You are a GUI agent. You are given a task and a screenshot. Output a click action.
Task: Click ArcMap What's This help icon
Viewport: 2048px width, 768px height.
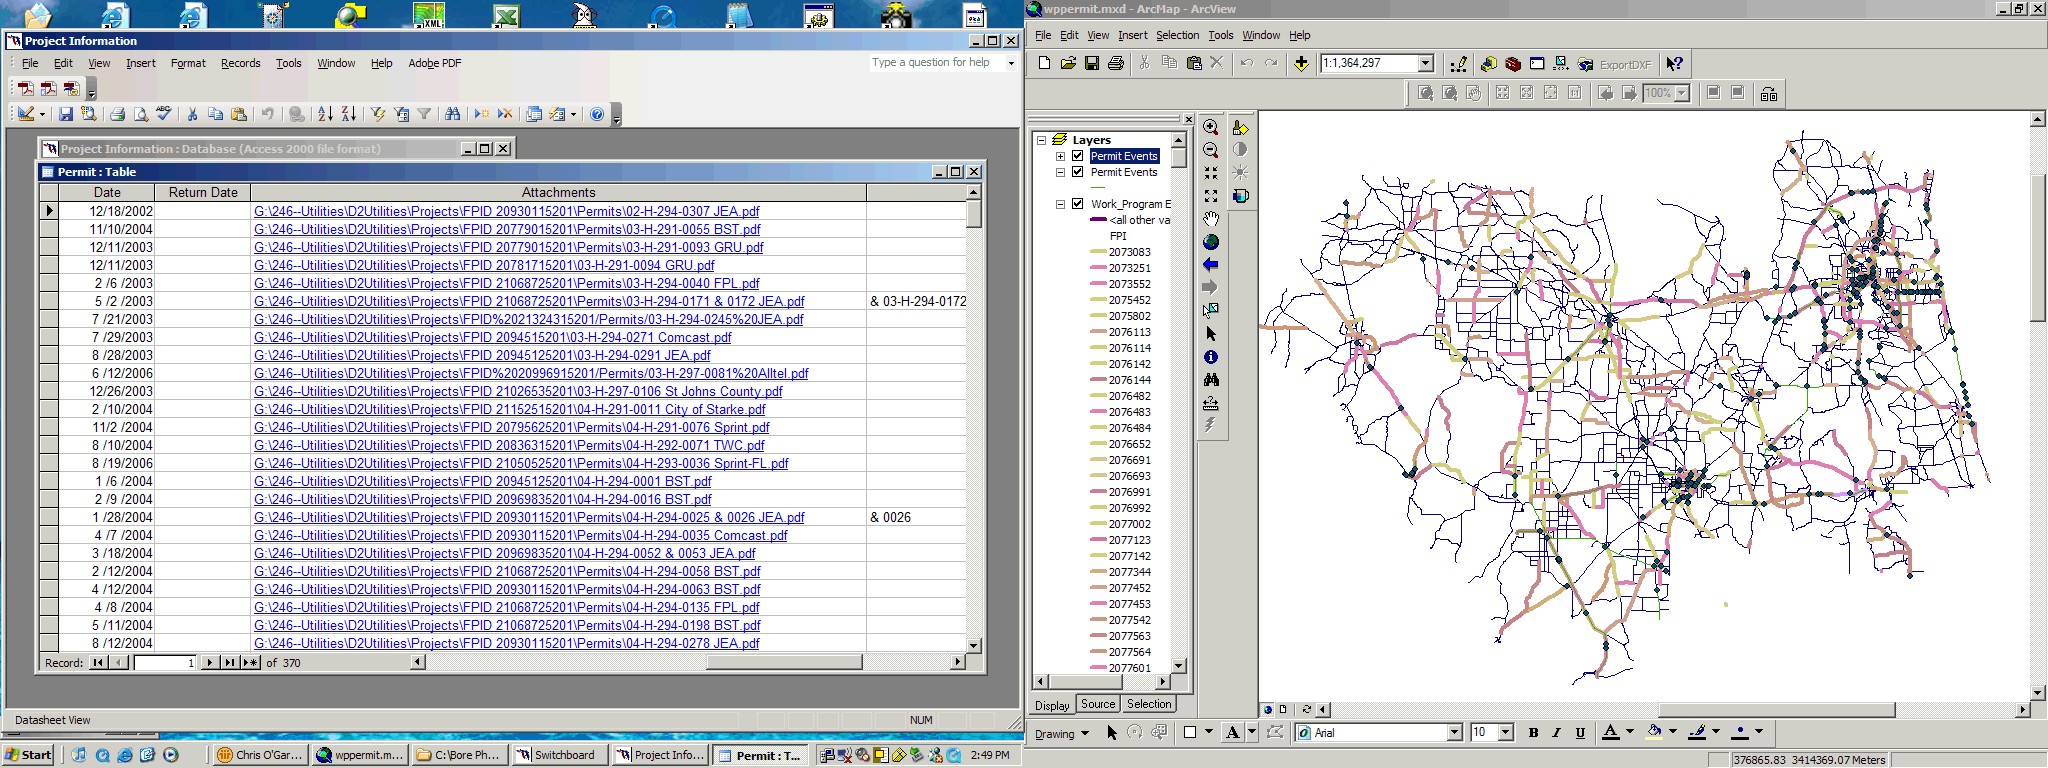(1675, 64)
